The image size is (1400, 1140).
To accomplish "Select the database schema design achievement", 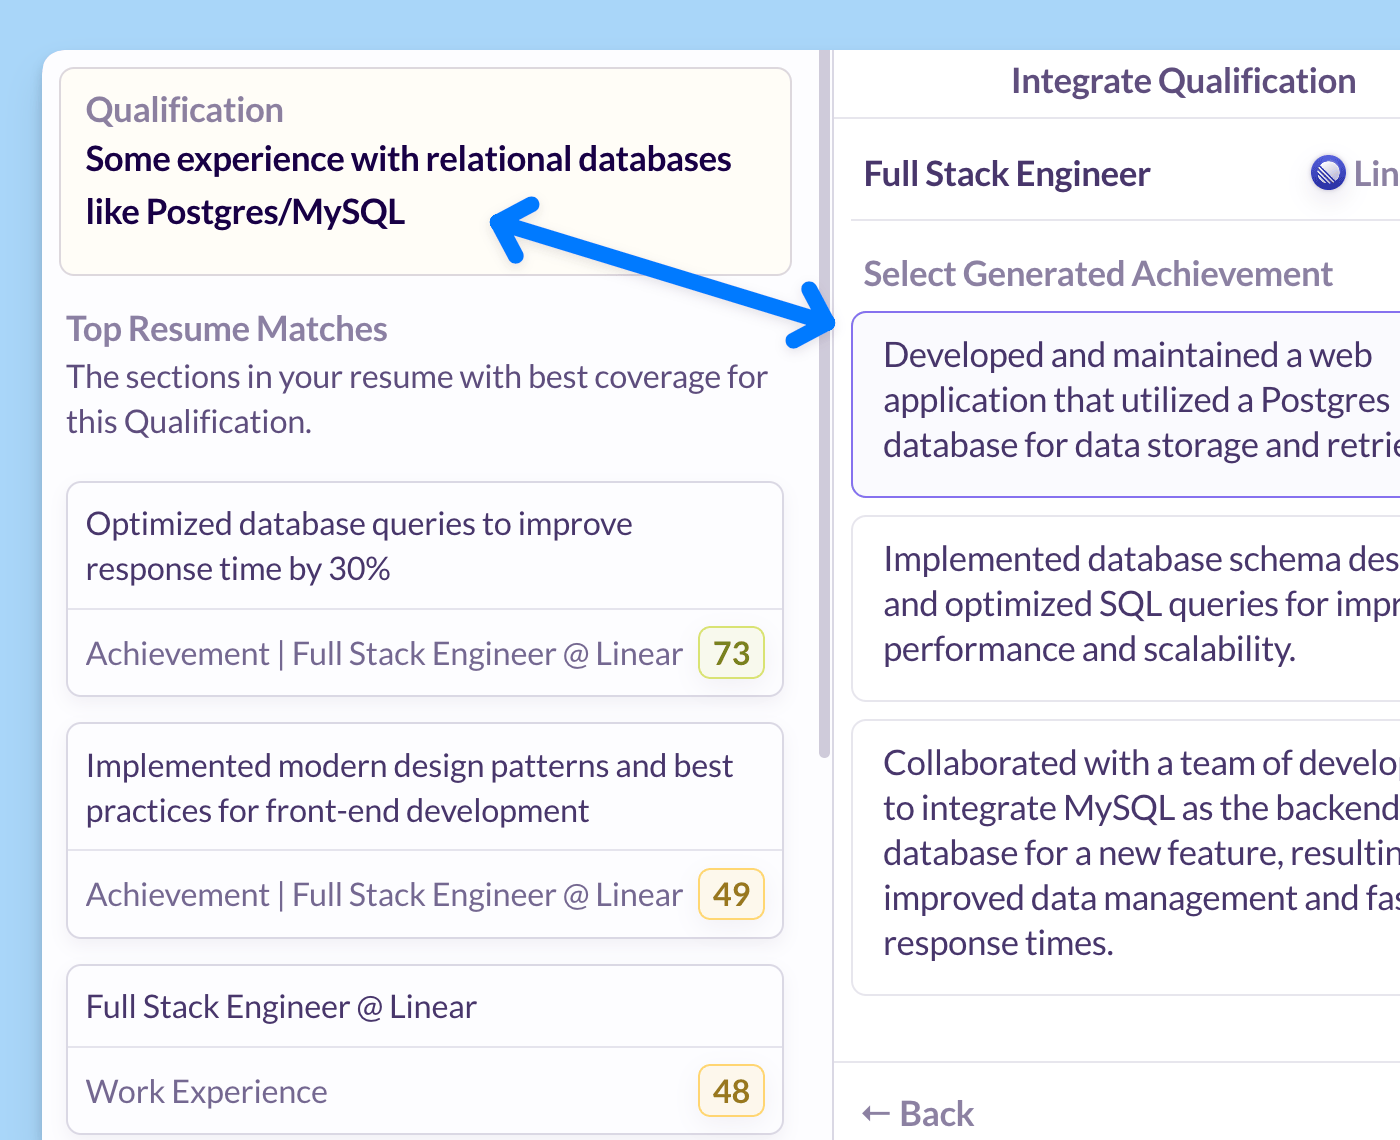I will coord(1126,608).
